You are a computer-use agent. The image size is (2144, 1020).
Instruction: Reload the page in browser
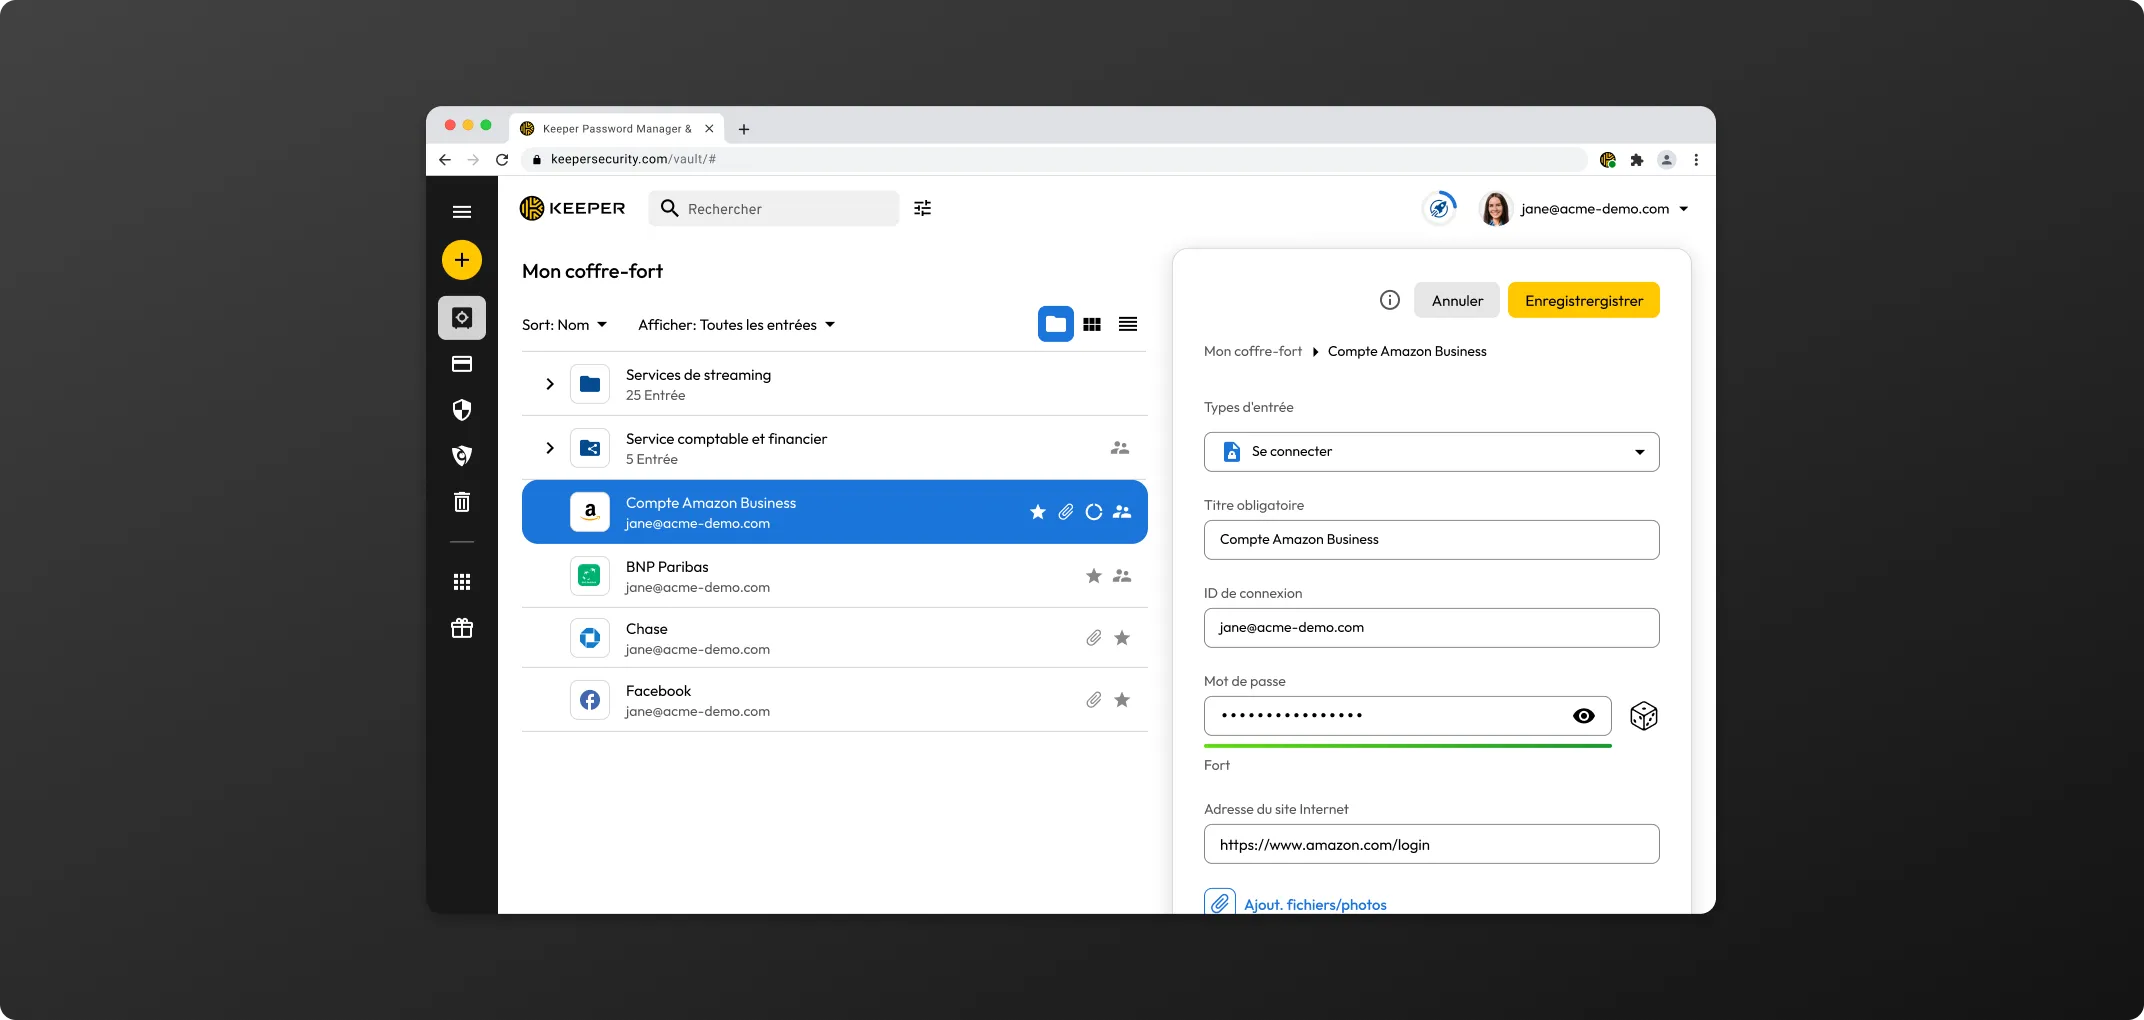[502, 159]
